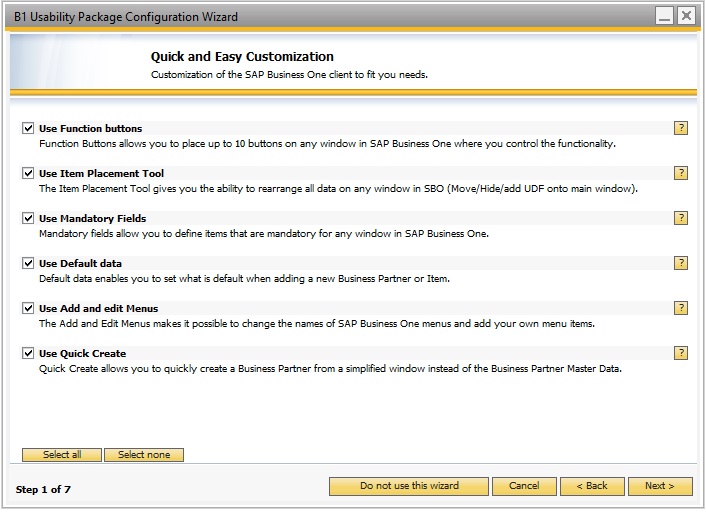Uncheck the Use Default data checkbox
Screen dimensions: 706x512
28,263
